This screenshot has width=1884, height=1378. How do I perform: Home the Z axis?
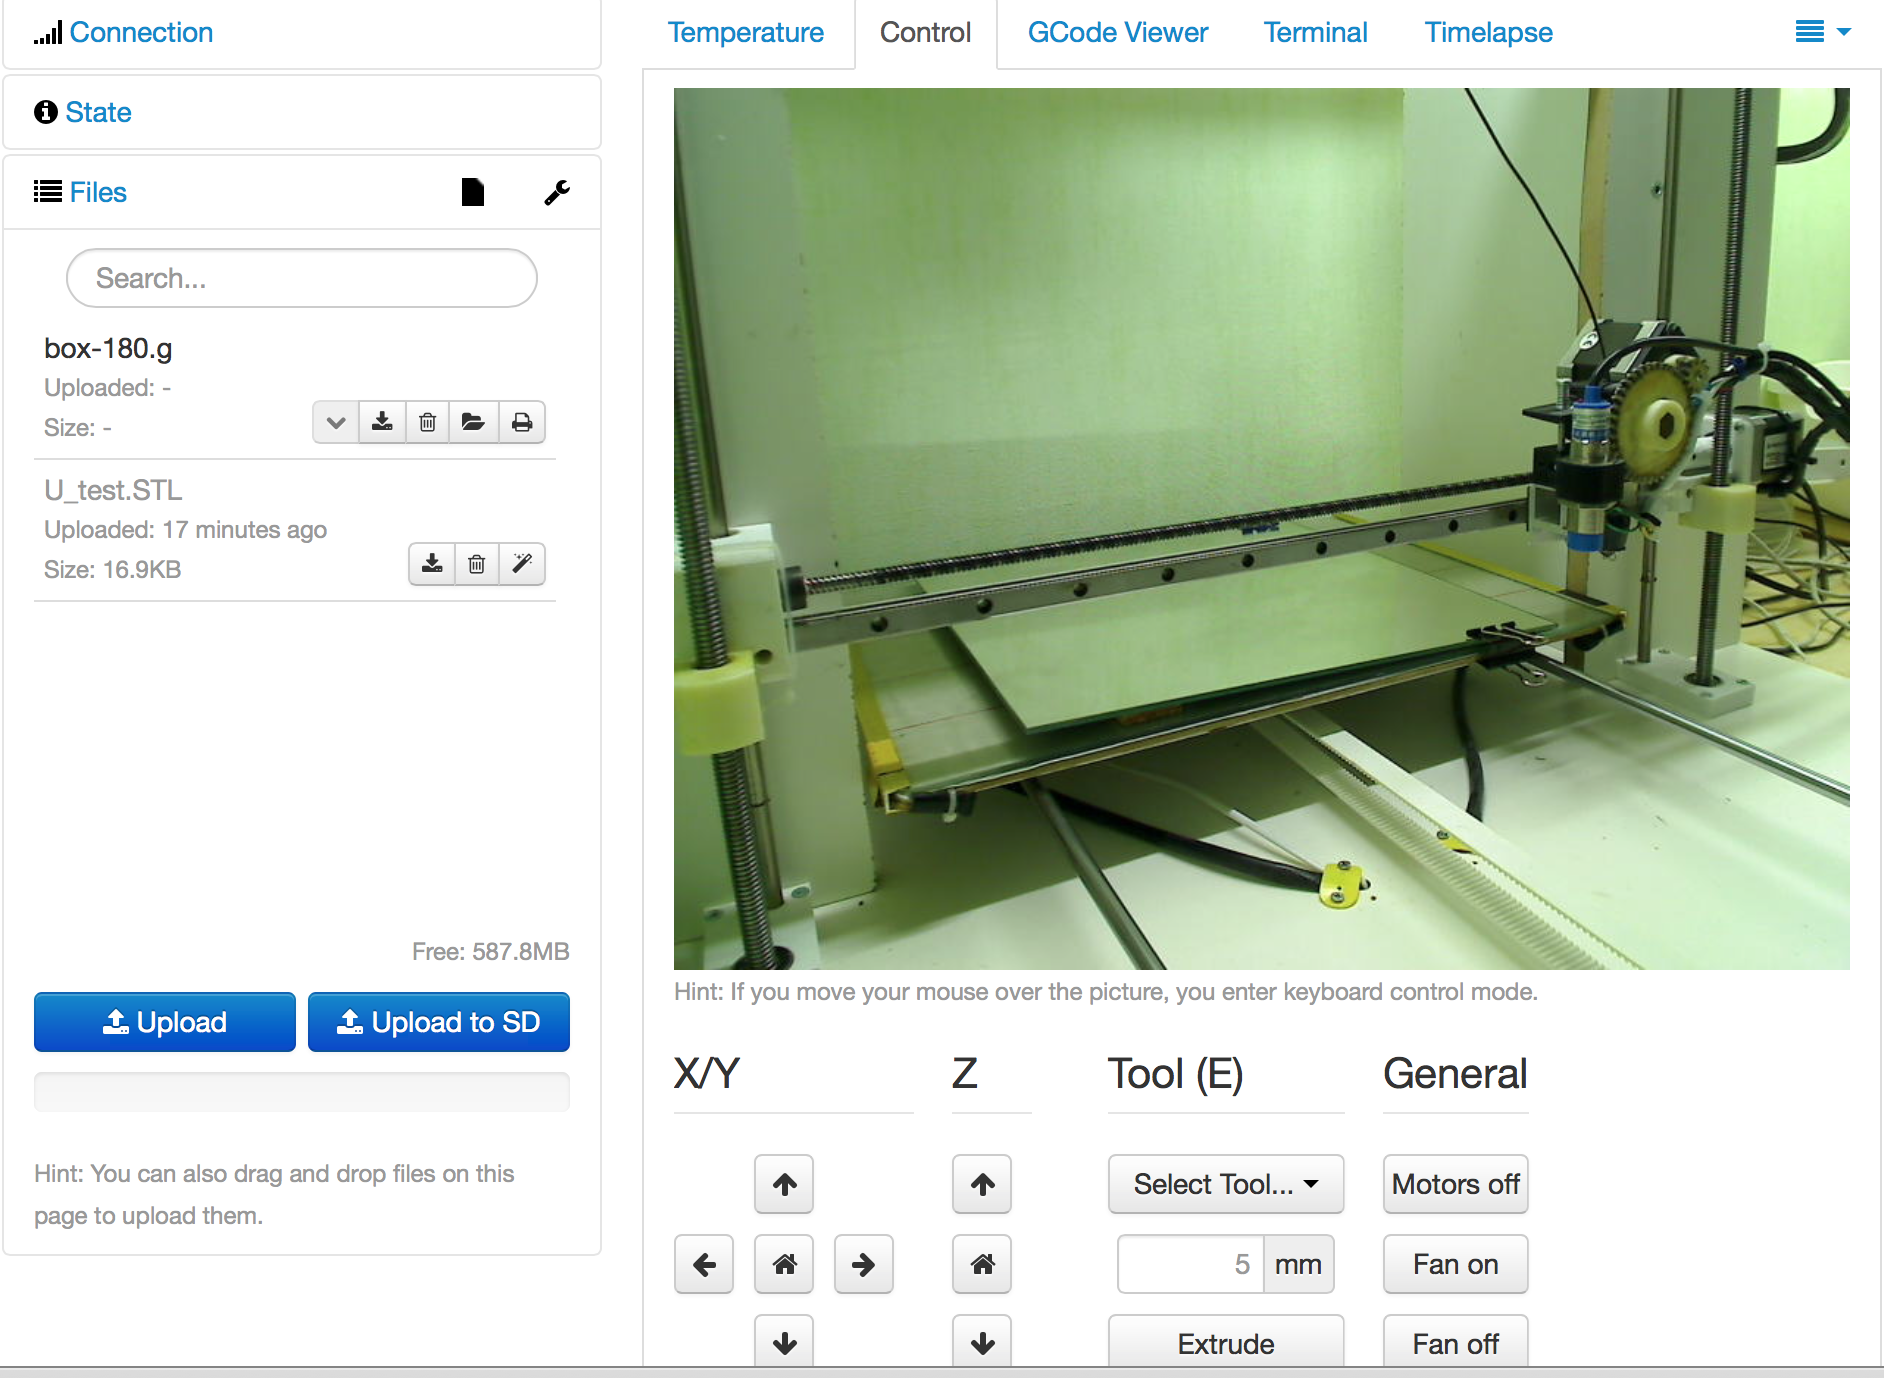(x=982, y=1265)
